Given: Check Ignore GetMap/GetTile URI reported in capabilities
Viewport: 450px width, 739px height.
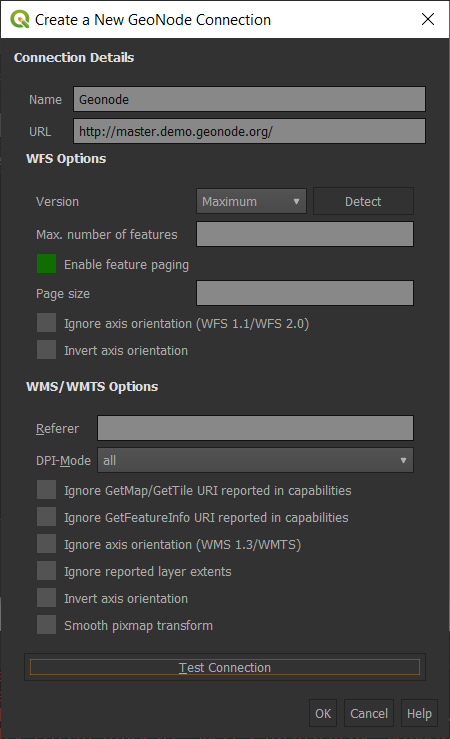Looking at the screenshot, I should (46, 490).
